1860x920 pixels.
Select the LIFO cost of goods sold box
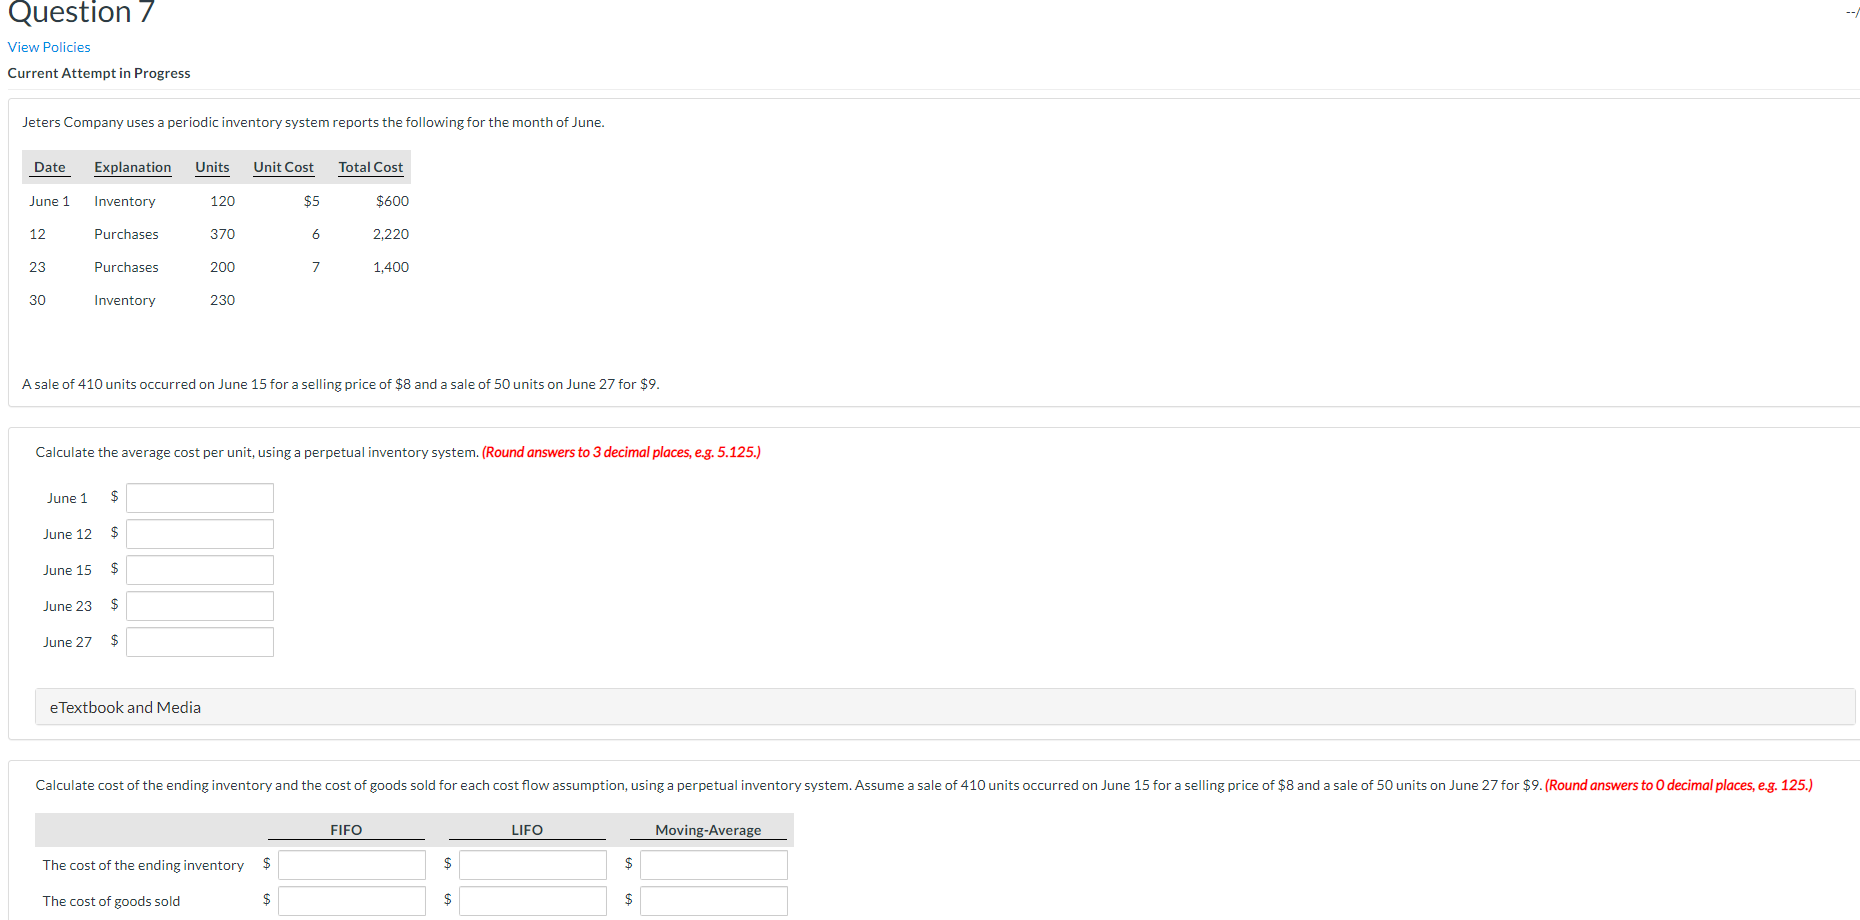[532, 900]
